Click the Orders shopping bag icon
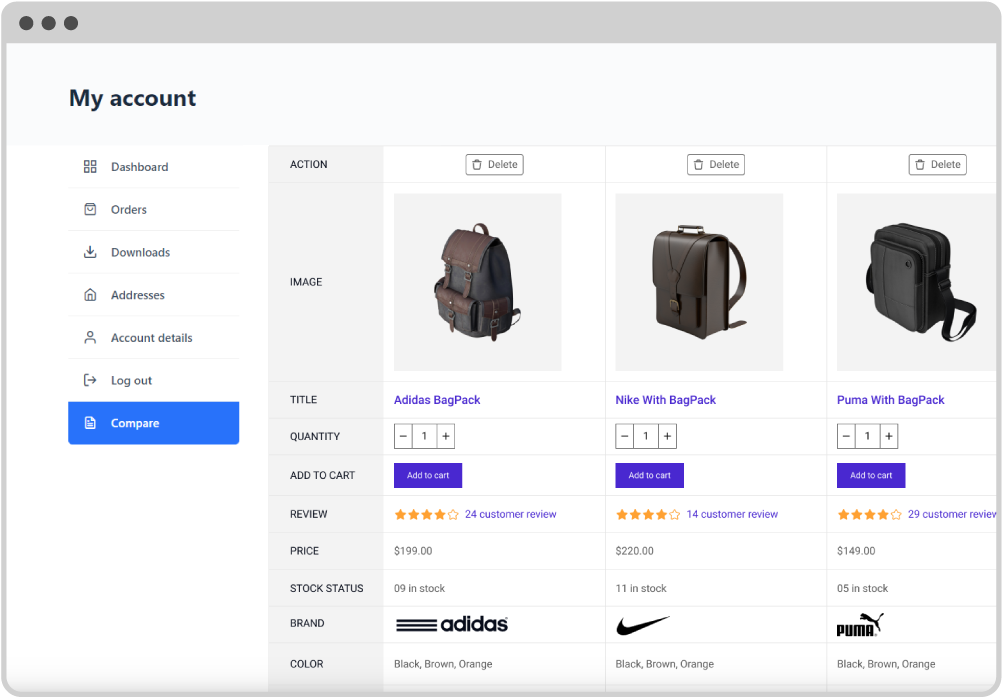This screenshot has height=697, width=1002. coord(90,210)
